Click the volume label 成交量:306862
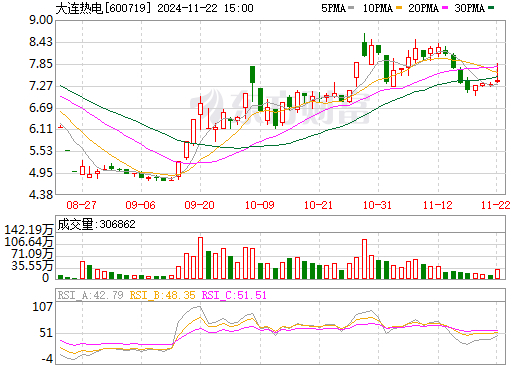The width and height of the screenshot is (520, 365). (97, 224)
